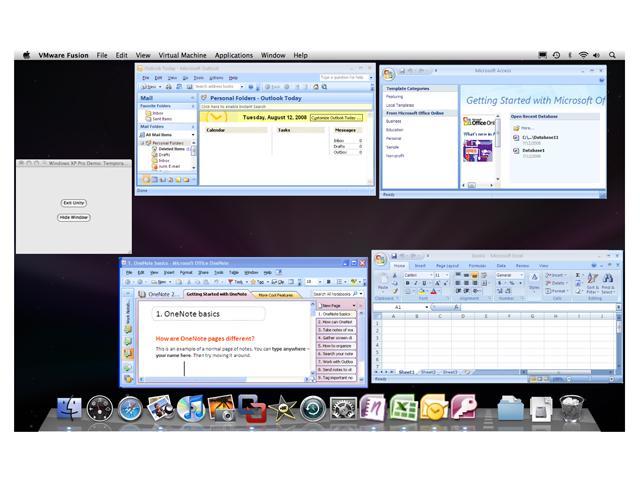Open Time Machine from the Dock
Image resolution: width=640 pixels, height=480 pixels.
coord(313,409)
